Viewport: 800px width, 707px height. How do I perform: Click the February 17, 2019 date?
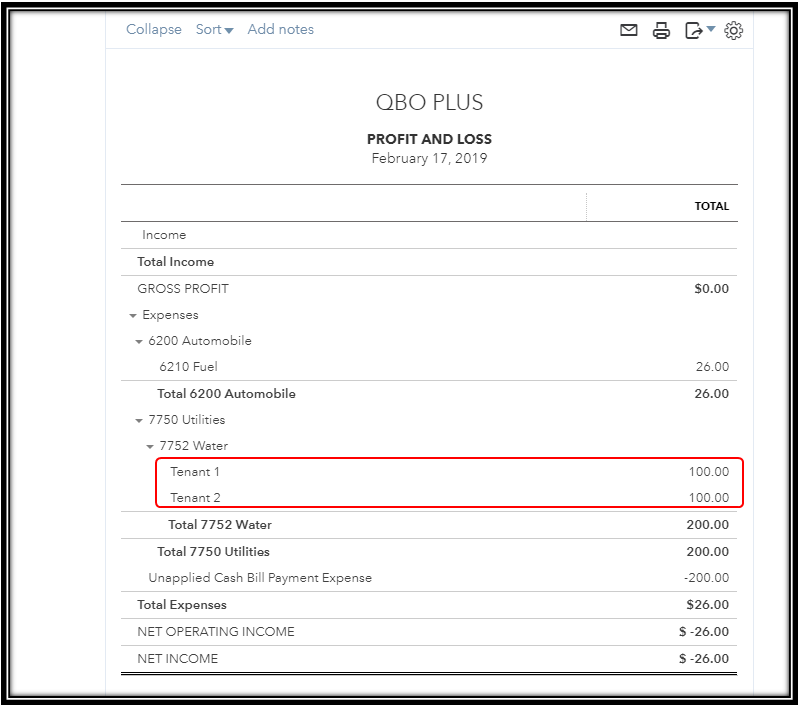[430, 159]
